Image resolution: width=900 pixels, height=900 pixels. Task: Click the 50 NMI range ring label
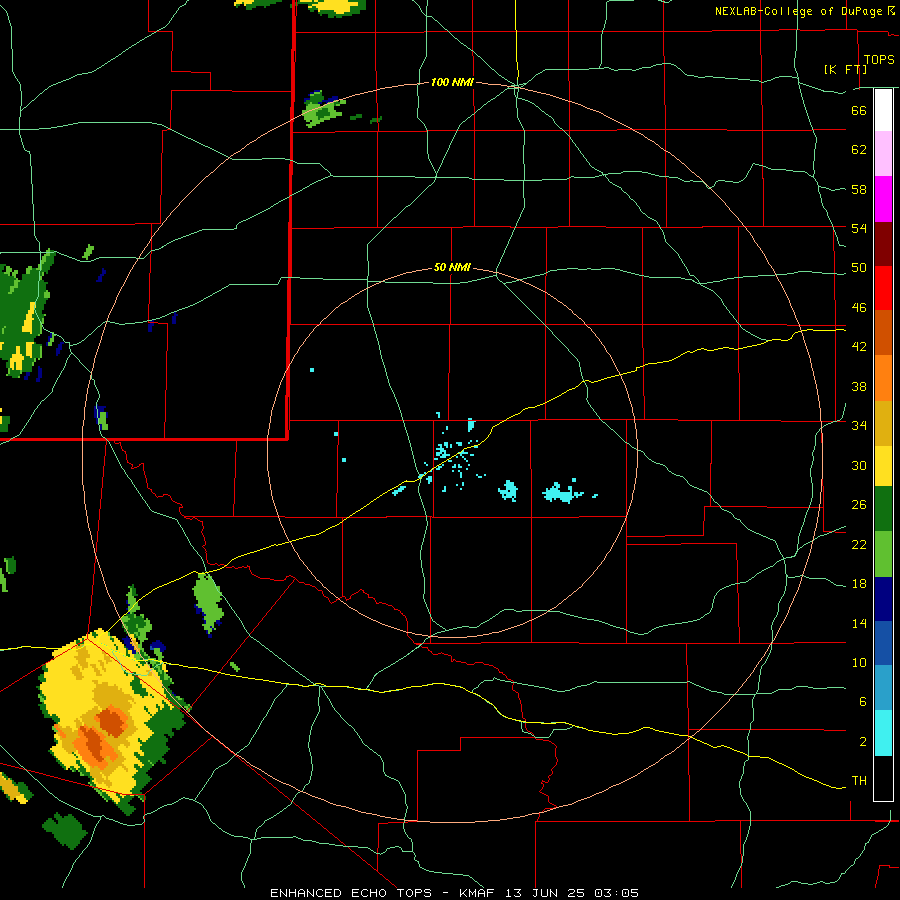[x=452, y=267]
